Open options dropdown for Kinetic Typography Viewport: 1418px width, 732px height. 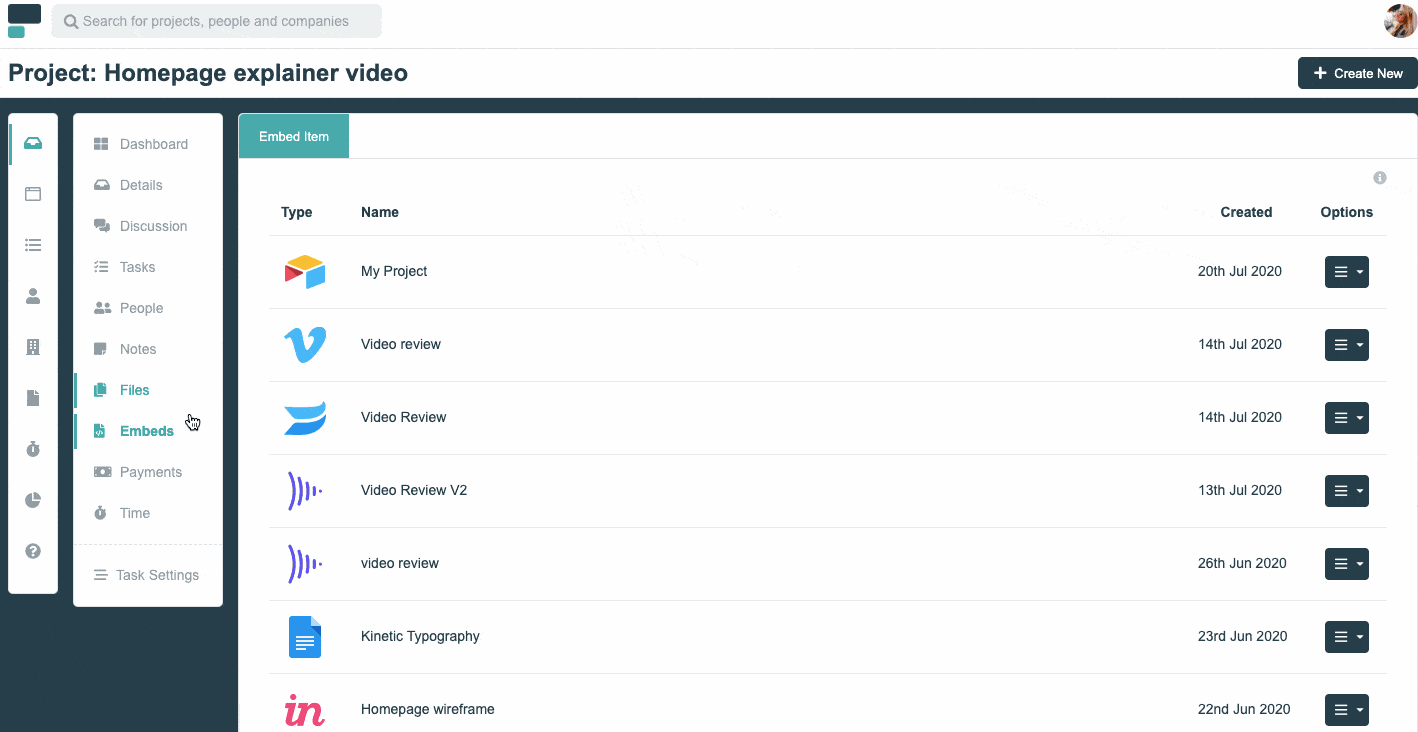click(1346, 637)
